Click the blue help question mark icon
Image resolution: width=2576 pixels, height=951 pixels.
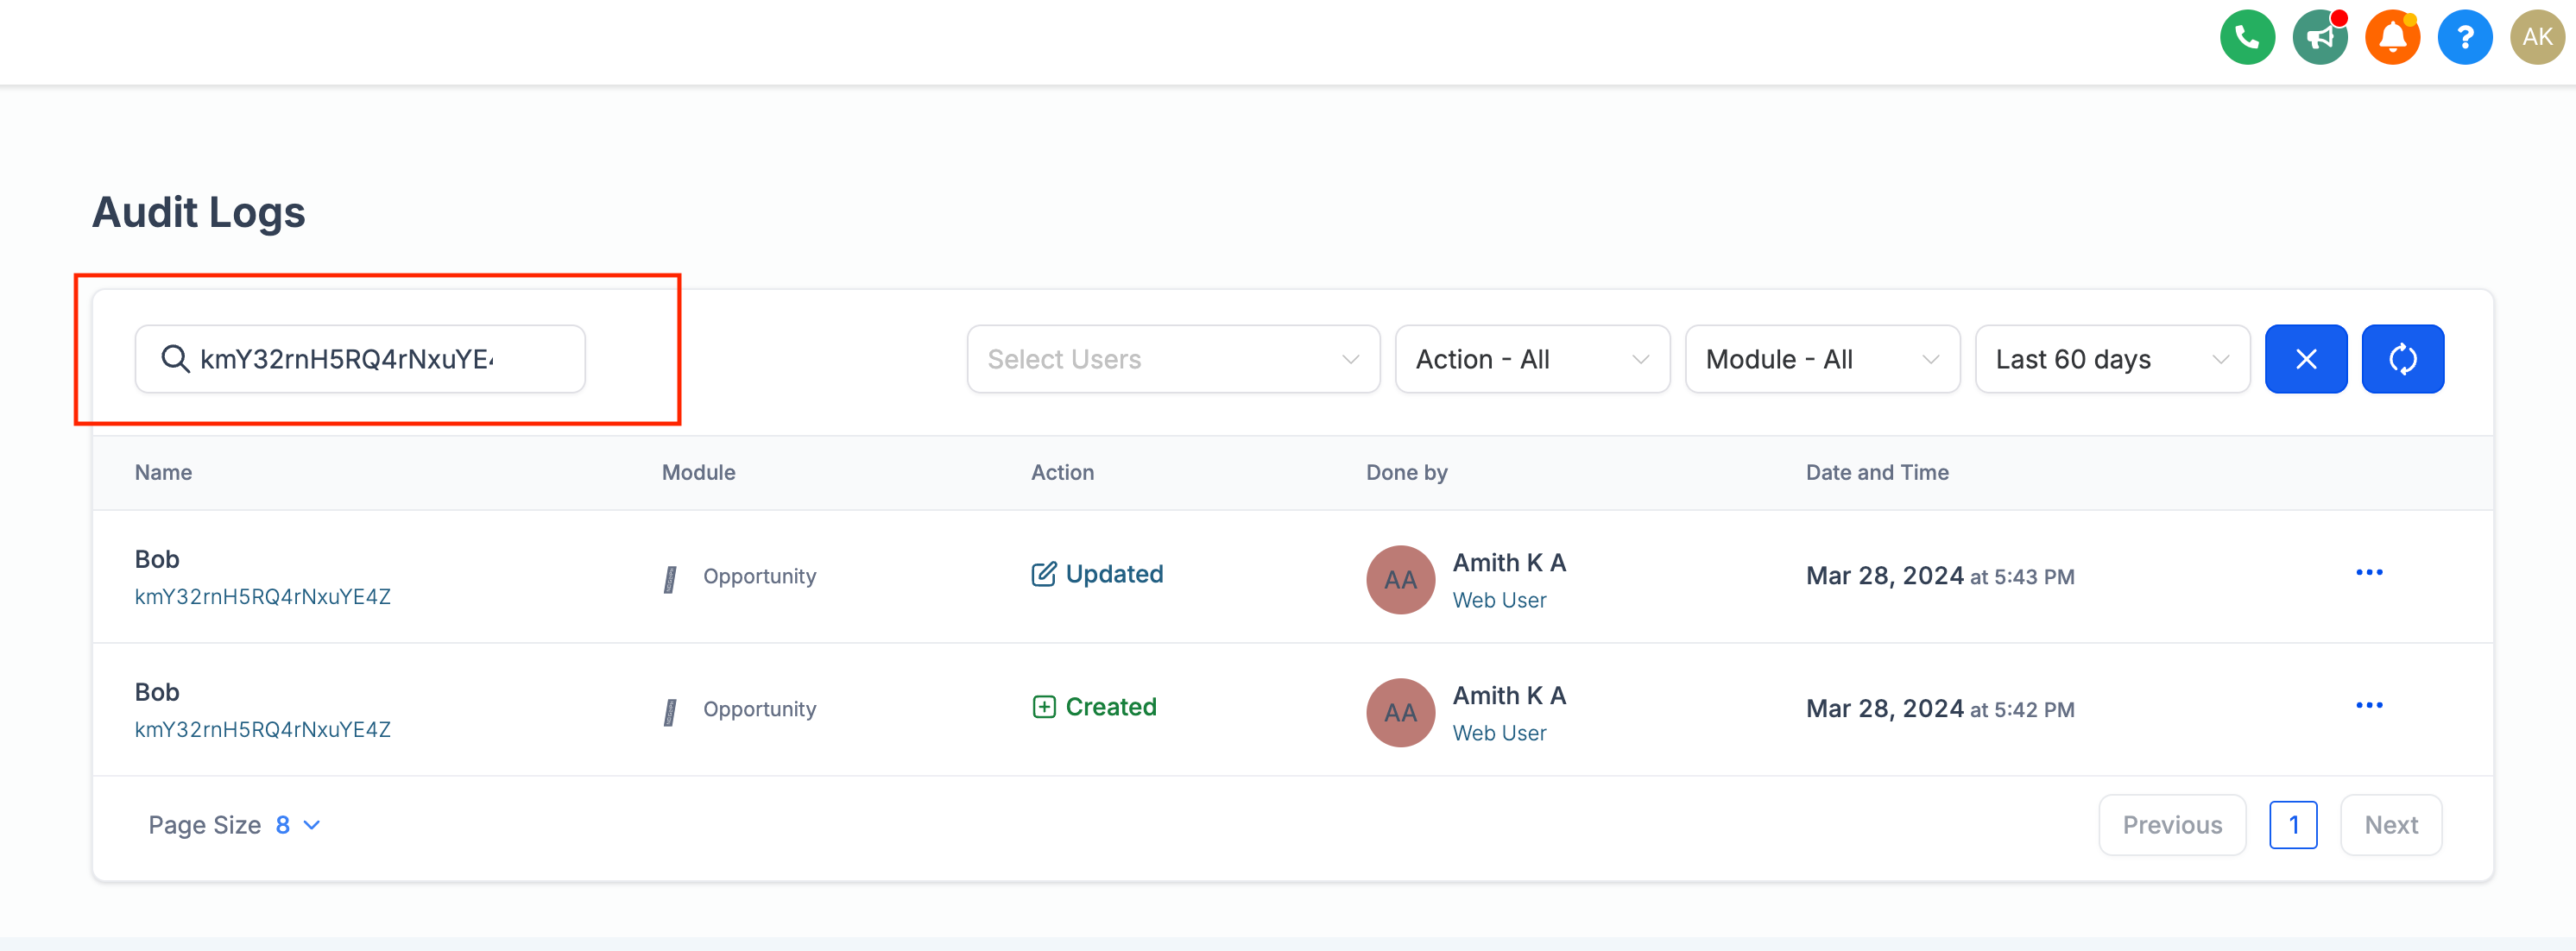click(x=2464, y=38)
